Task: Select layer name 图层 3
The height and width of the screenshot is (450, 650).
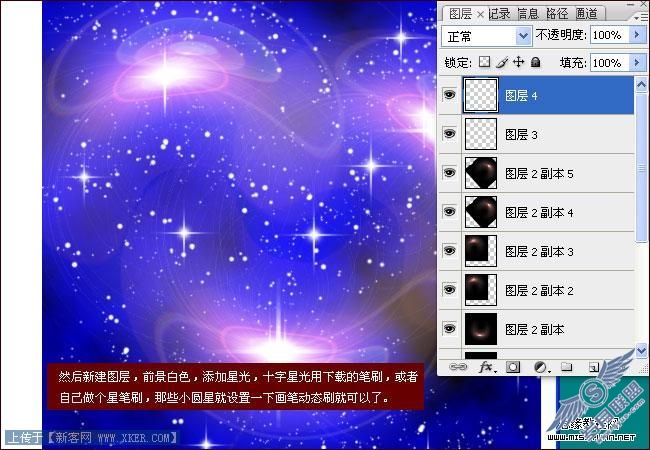Action: (521, 135)
